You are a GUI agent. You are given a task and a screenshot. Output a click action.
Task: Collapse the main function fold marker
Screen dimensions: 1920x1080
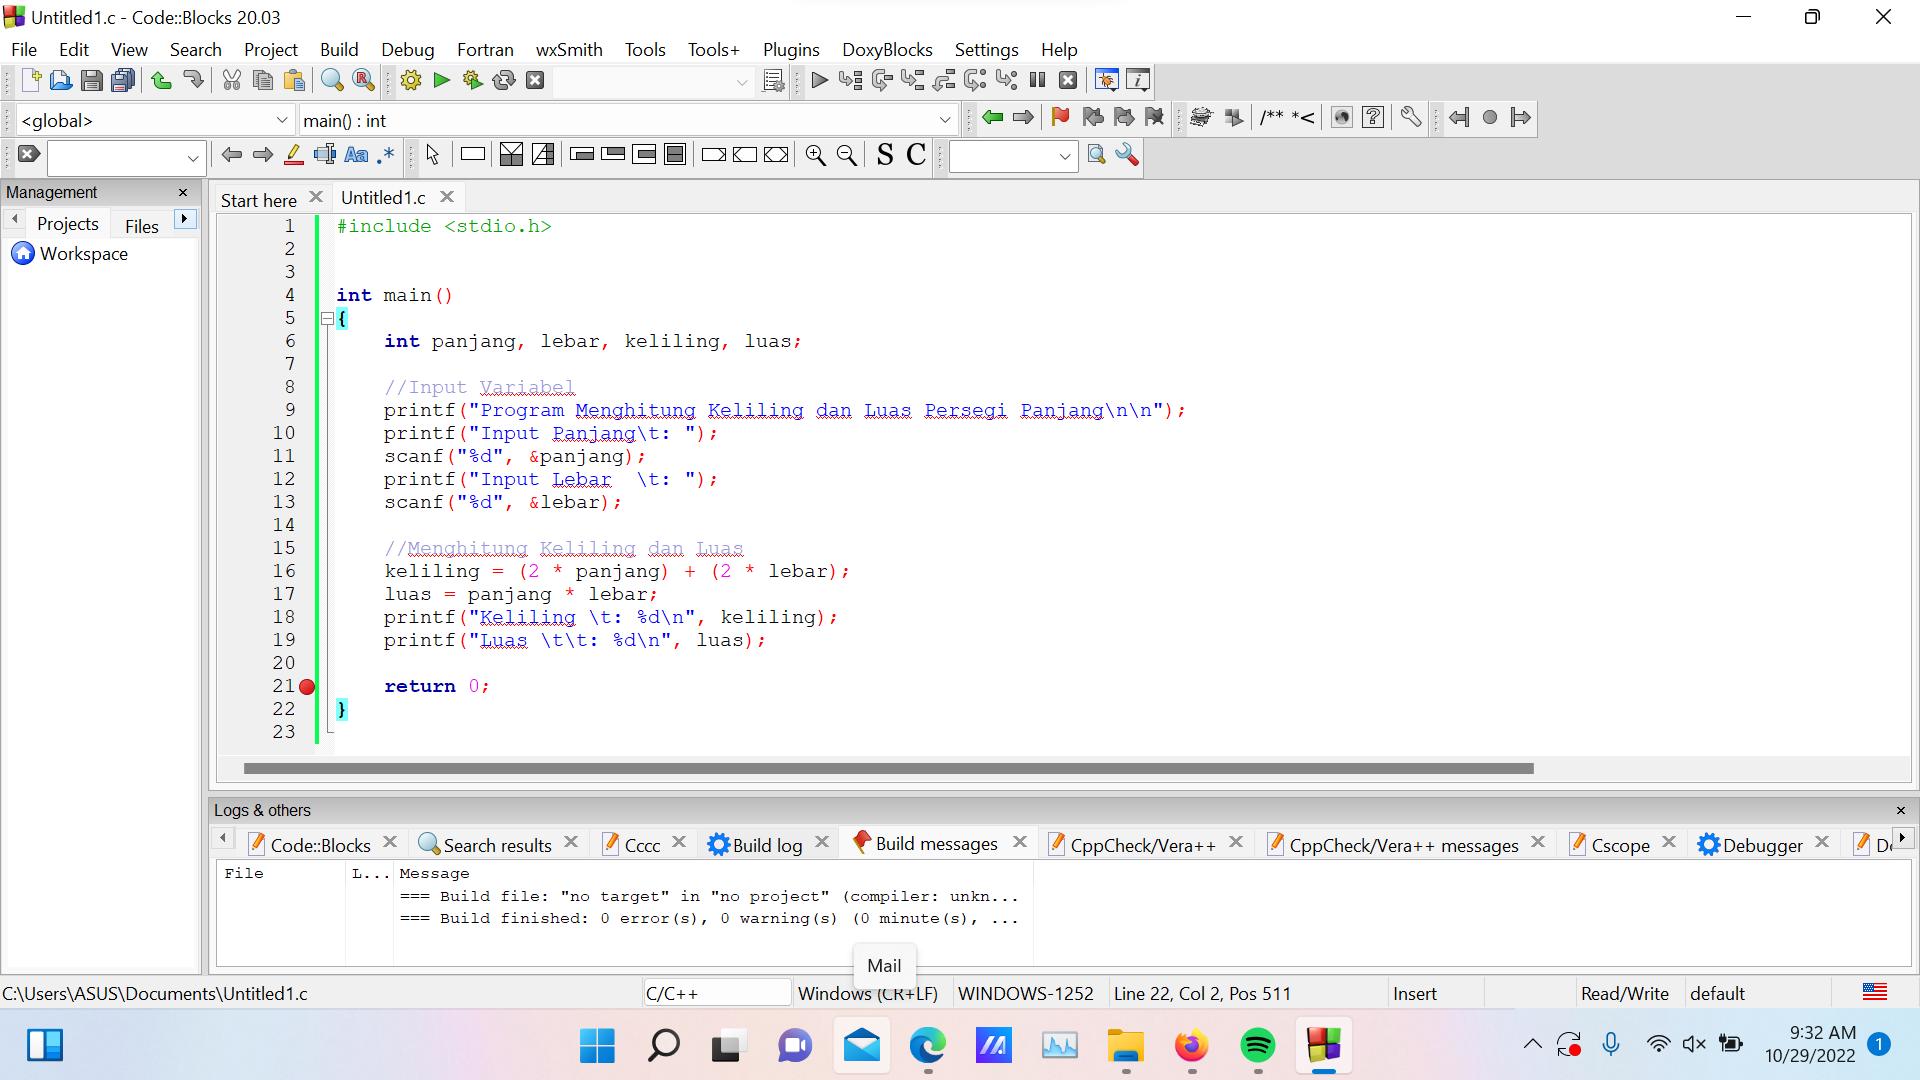click(327, 319)
